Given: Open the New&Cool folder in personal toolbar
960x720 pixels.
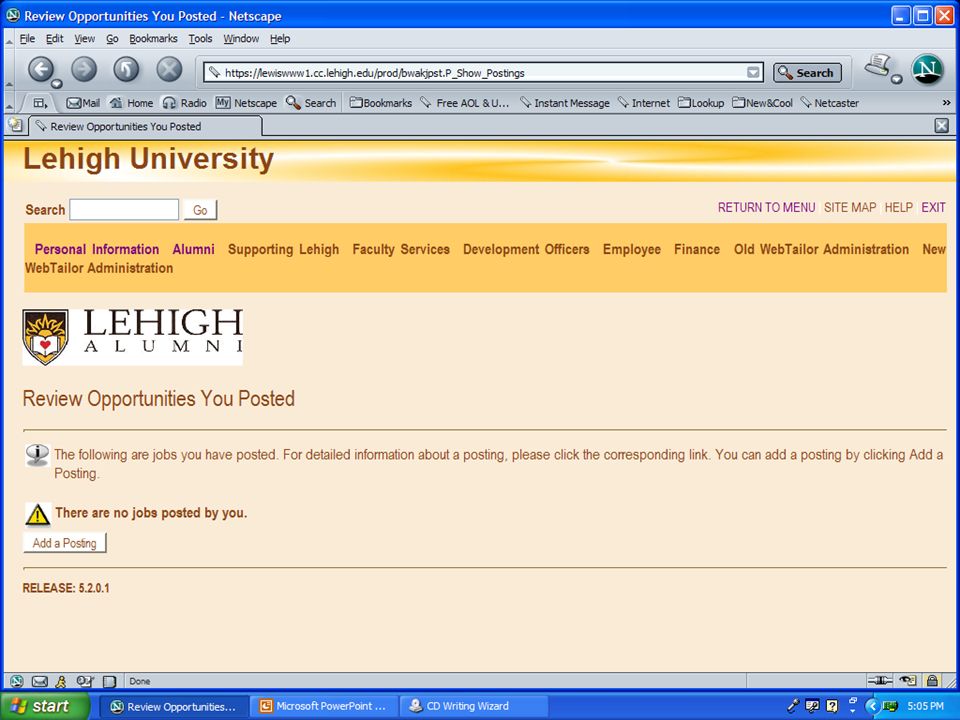Looking at the screenshot, I should (762, 103).
